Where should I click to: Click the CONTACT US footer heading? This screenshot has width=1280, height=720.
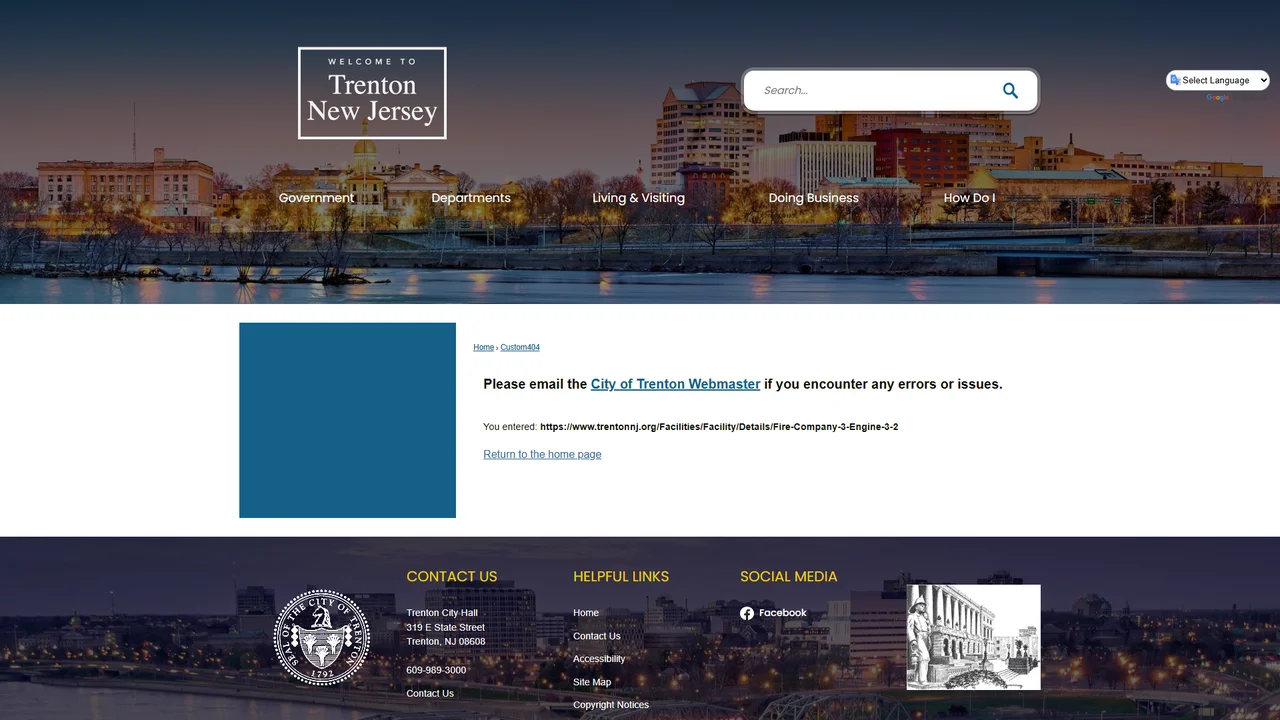(x=451, y=577)
